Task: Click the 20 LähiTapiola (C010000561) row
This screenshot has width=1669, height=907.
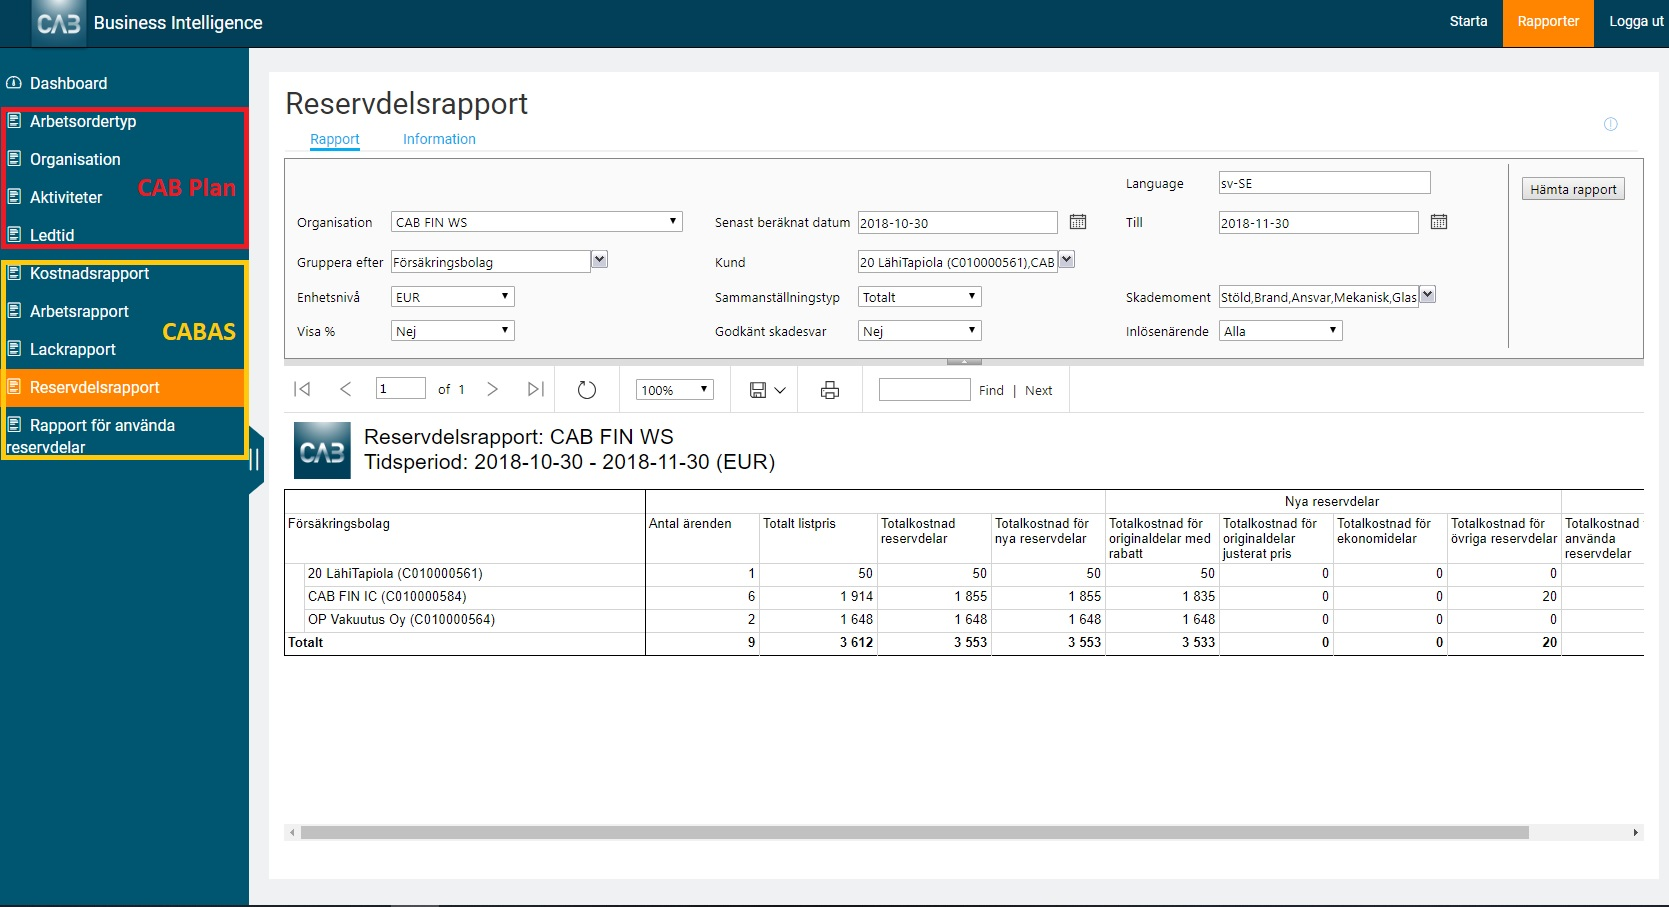Action: 964,574
